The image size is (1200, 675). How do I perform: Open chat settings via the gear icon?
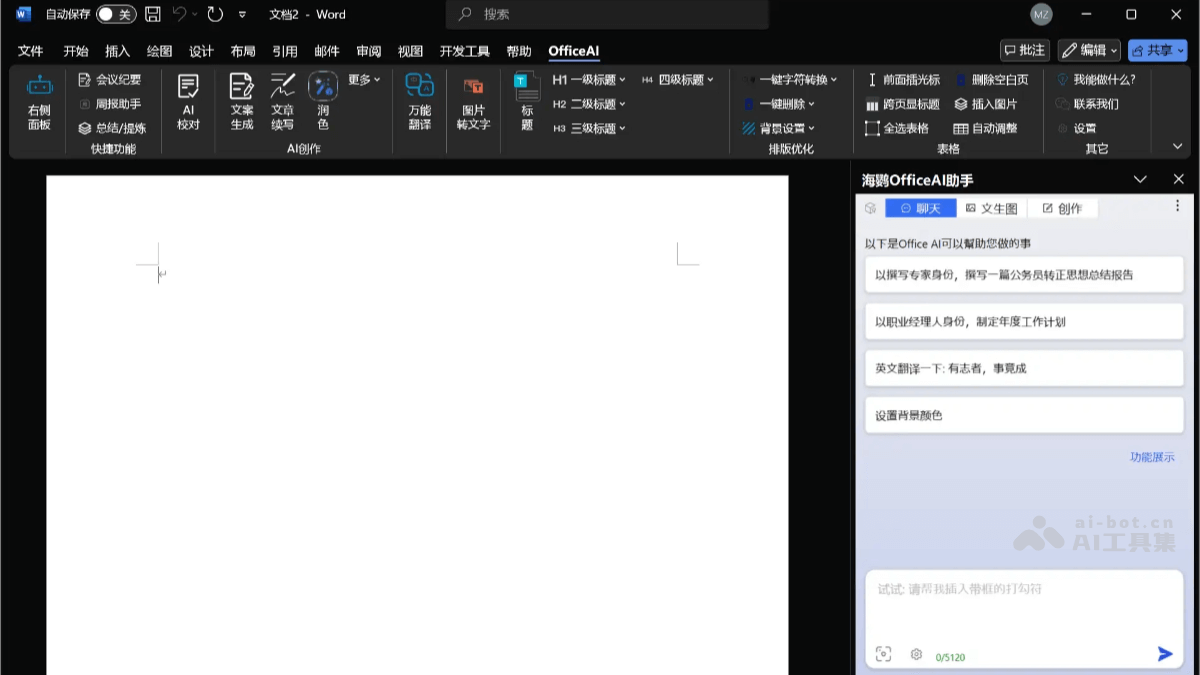pos(916,654)
